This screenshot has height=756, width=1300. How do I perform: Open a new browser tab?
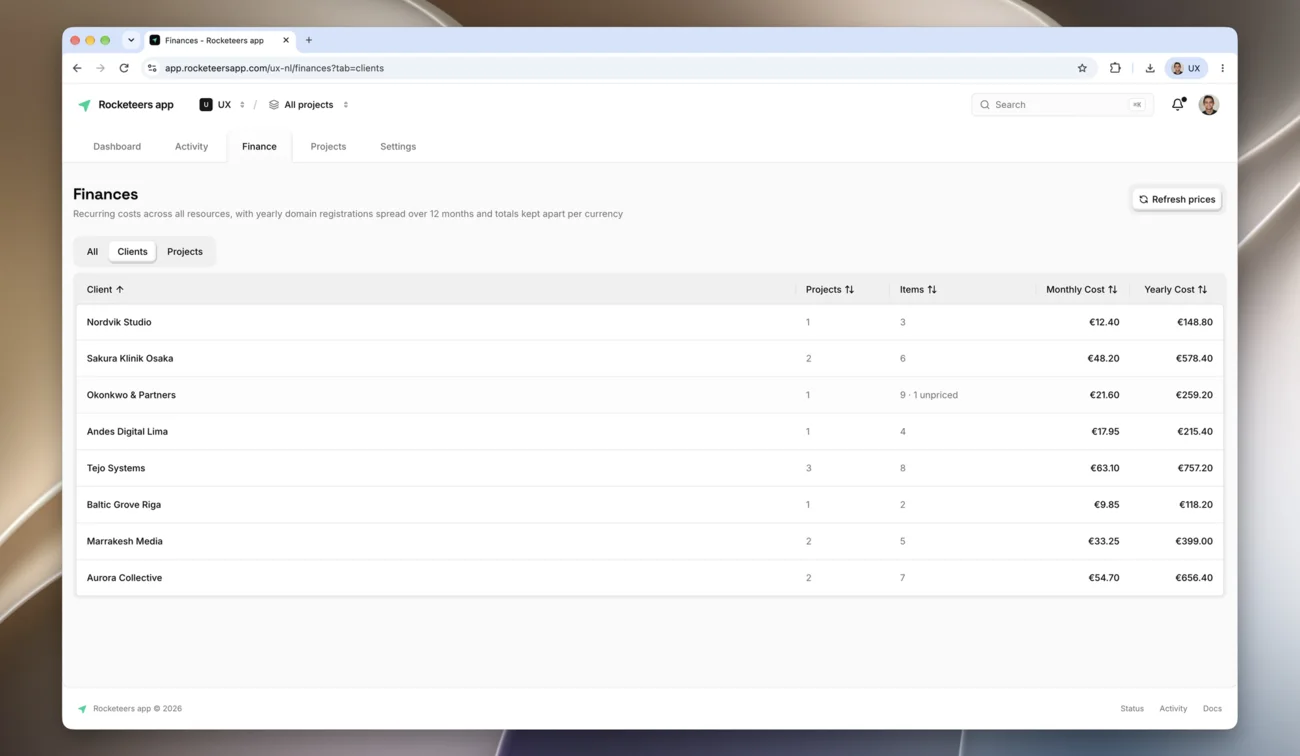309,40
